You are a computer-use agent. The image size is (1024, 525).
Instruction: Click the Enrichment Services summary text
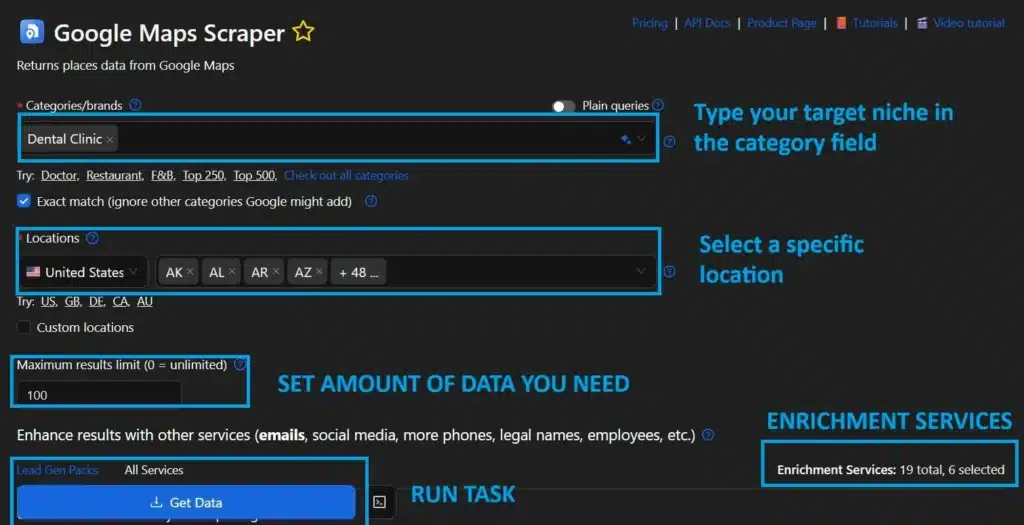[890, 469]
